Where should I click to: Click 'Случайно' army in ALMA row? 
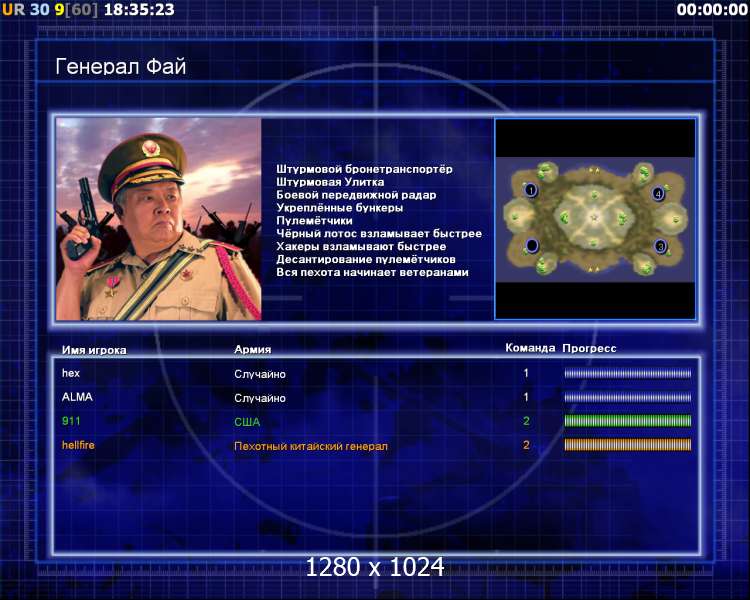click(x=260, y=398)
